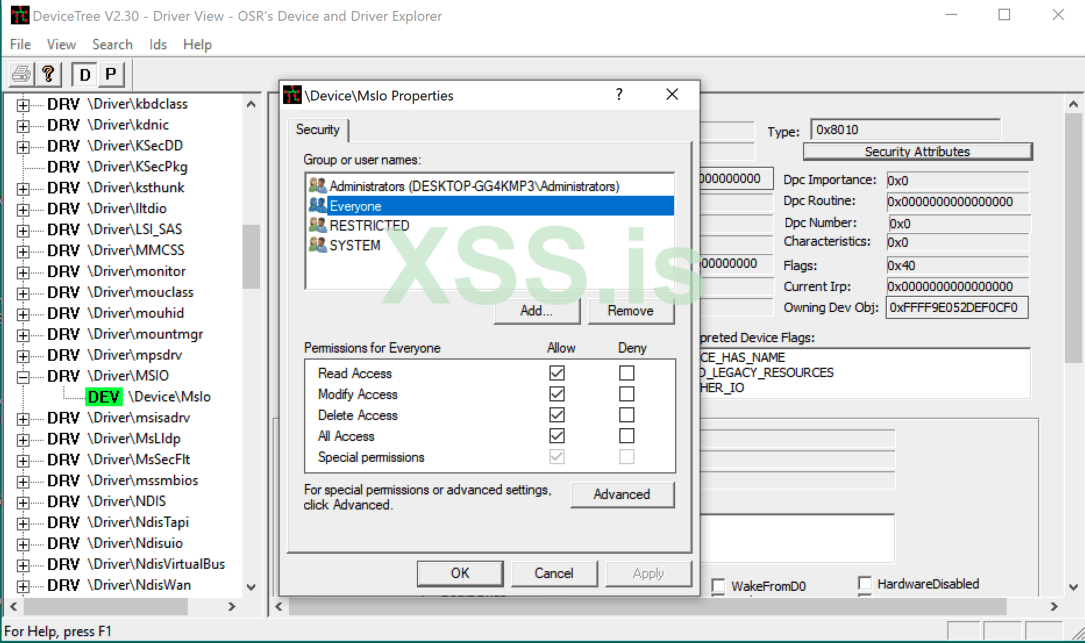Screen dimensions: 1085x643
Task: Click the details pane horizontal scrollbar thumb
Action: [x=647, y=607]
